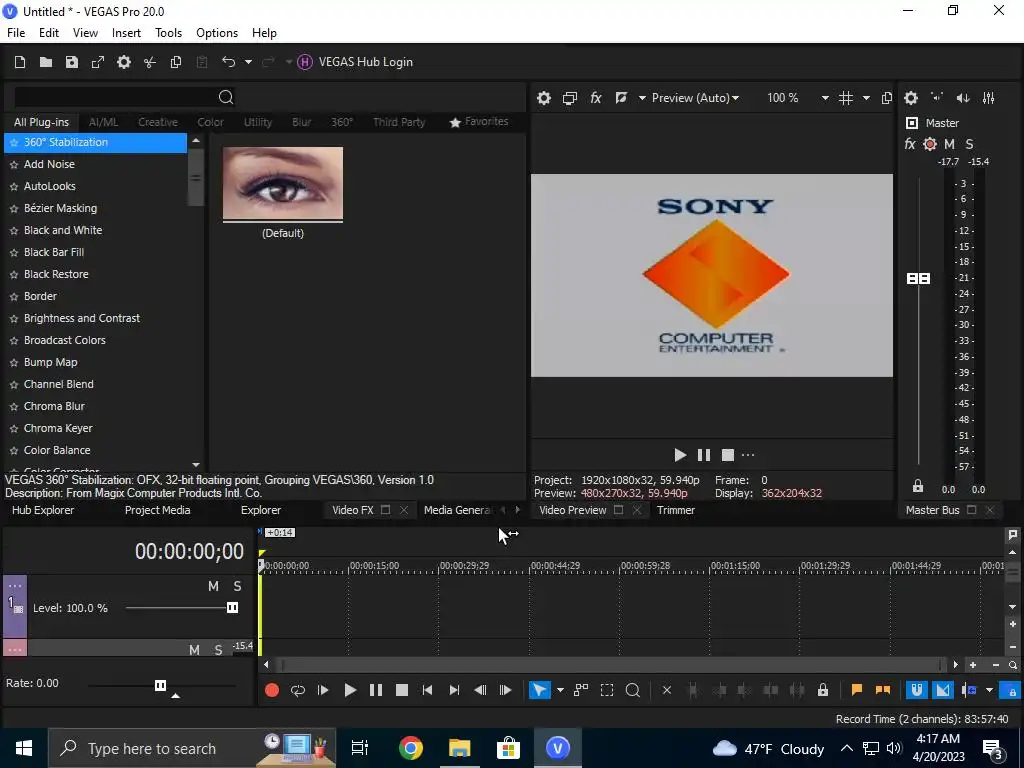Open File Explorer from the taskbar

coord(460,748)
